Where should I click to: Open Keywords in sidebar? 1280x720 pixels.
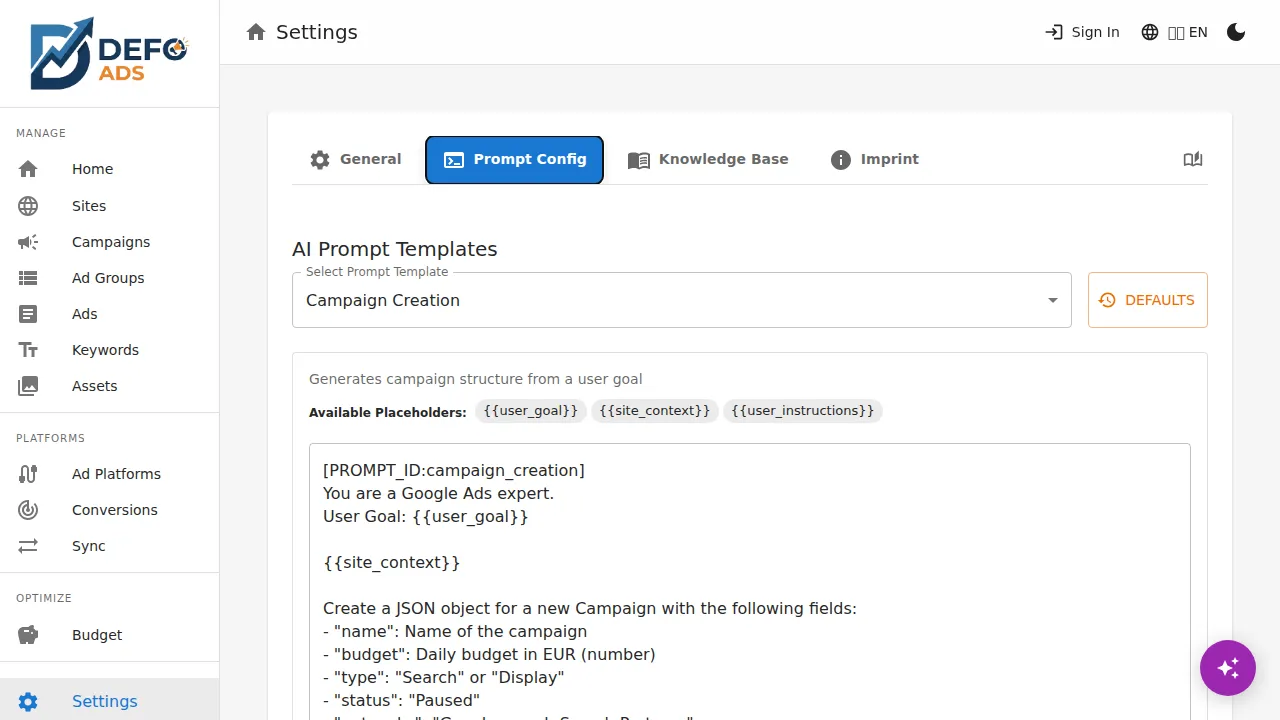(x=109, y=350)
